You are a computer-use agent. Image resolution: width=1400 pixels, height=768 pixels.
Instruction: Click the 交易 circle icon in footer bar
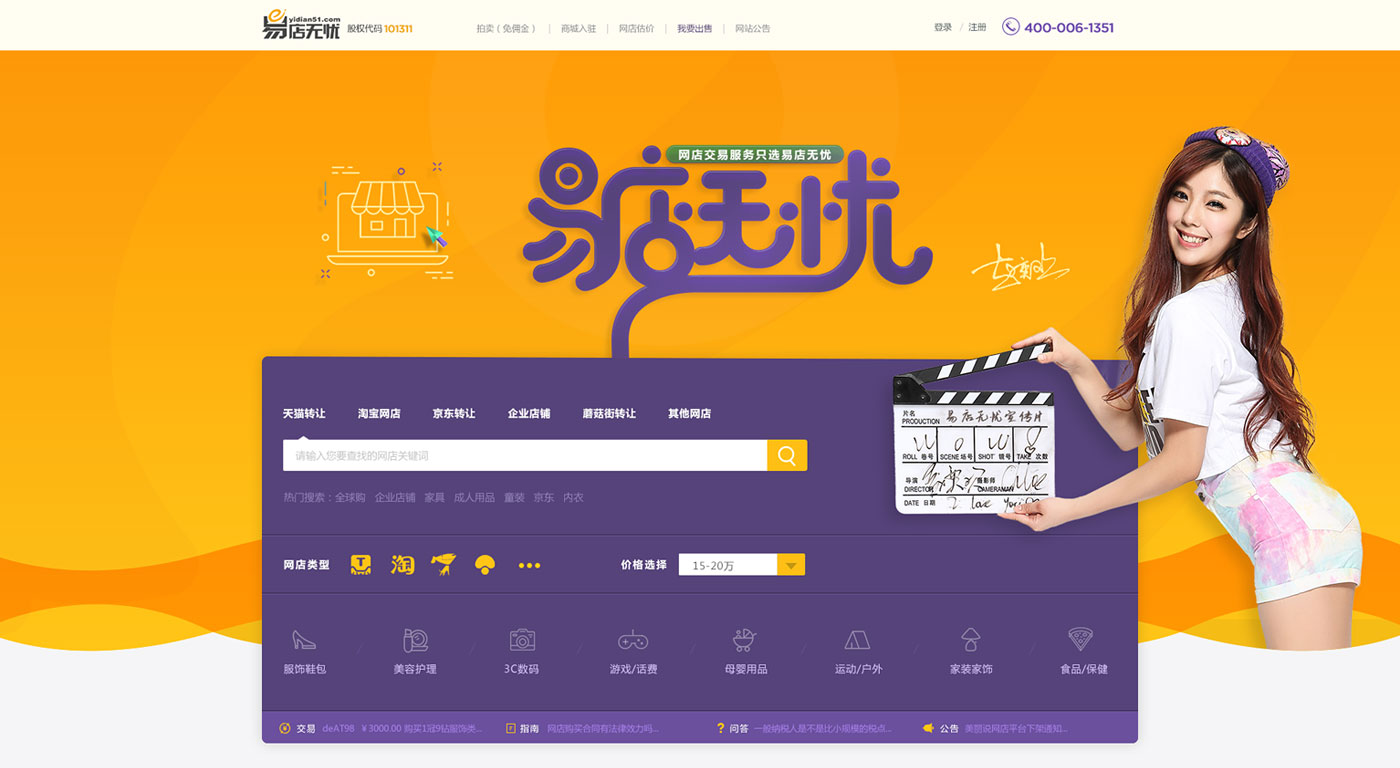click(x=285, y=728)
